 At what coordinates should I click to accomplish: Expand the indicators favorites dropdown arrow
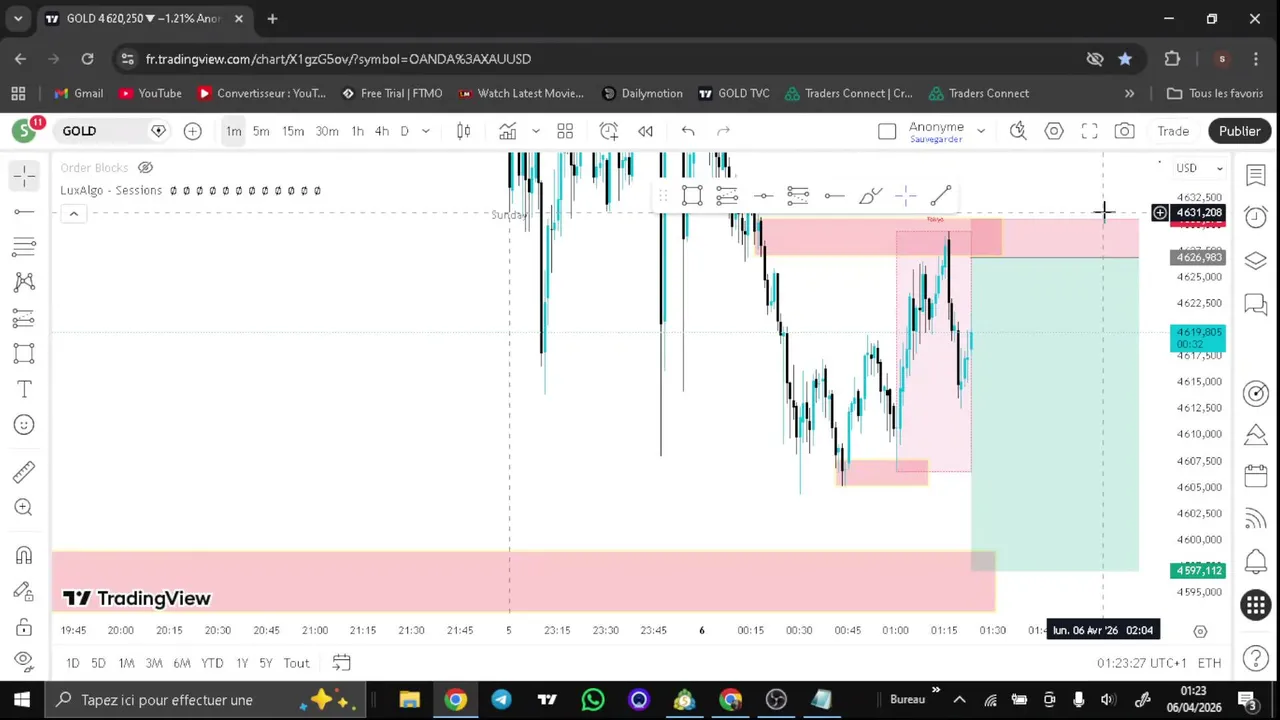tap(535, 131)
